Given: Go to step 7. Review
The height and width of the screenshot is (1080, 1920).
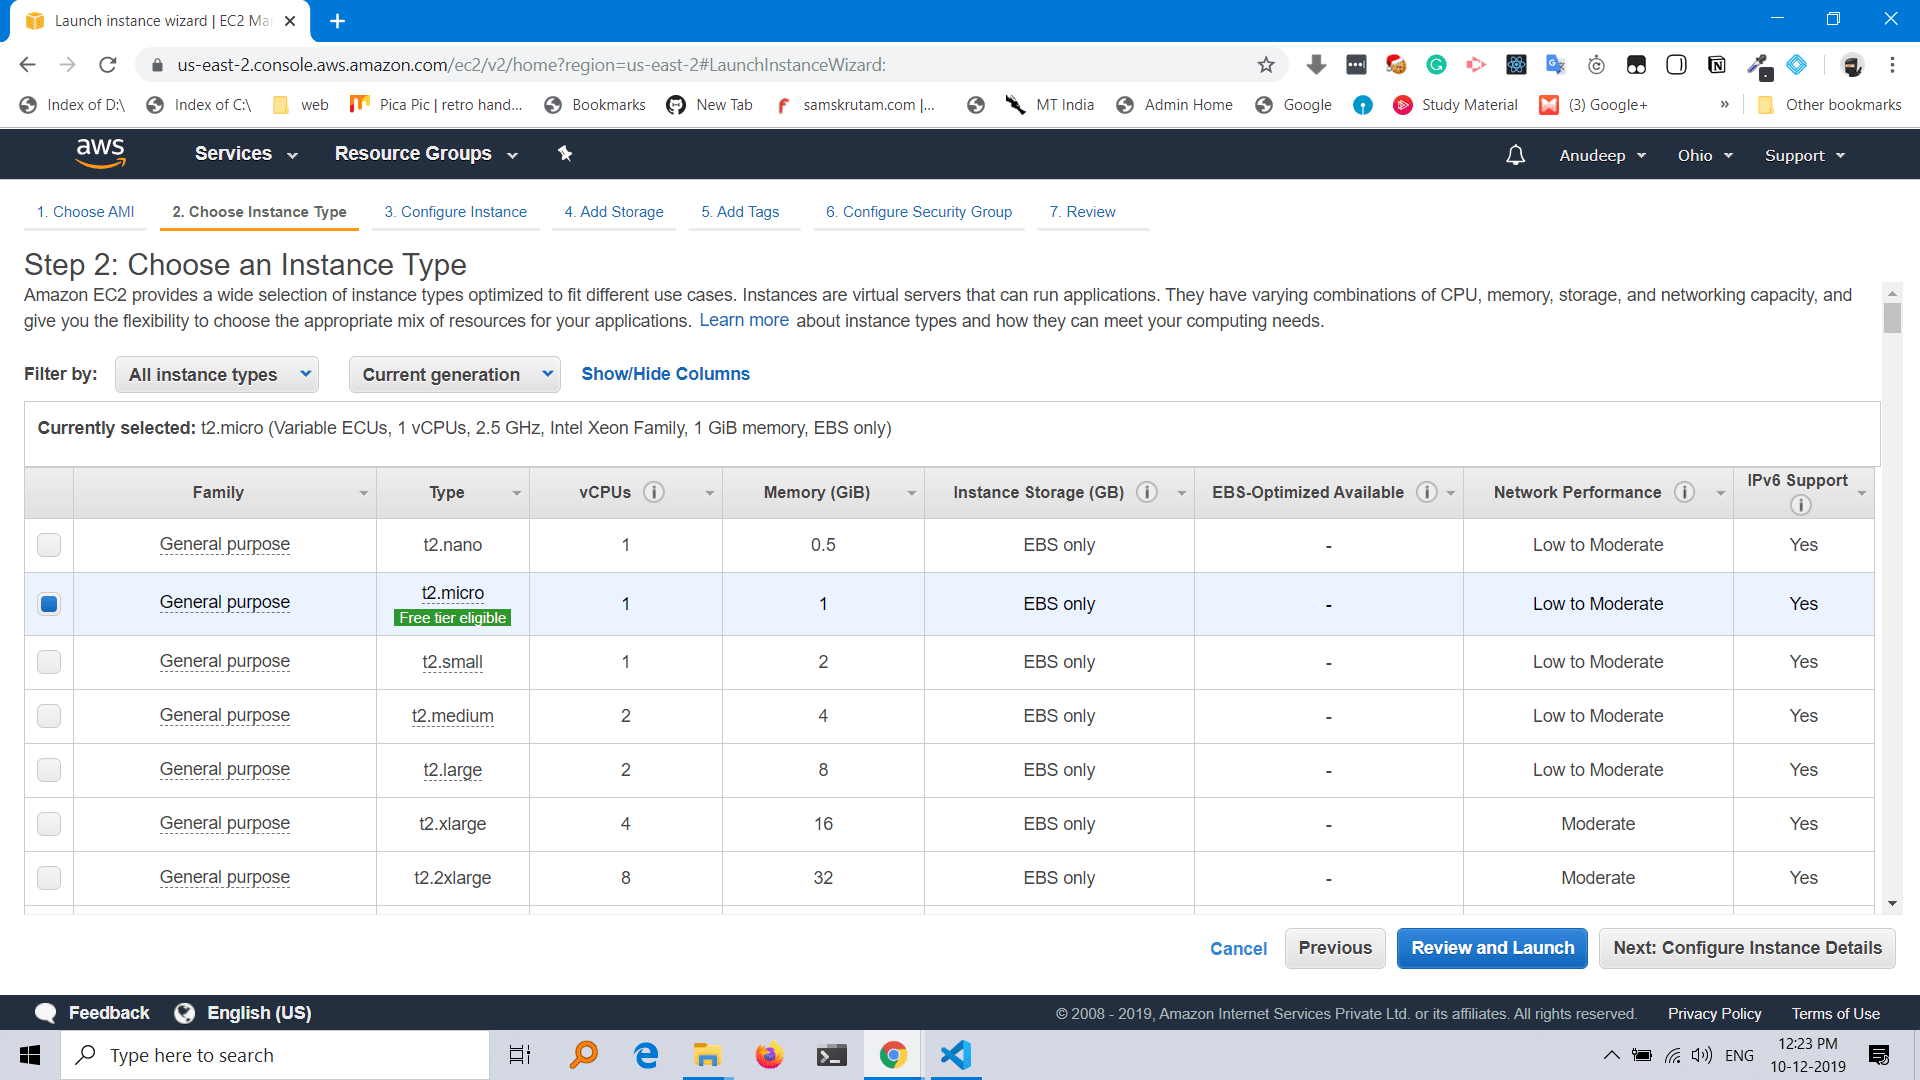Looking at the screenshot, I should 1082,212.
